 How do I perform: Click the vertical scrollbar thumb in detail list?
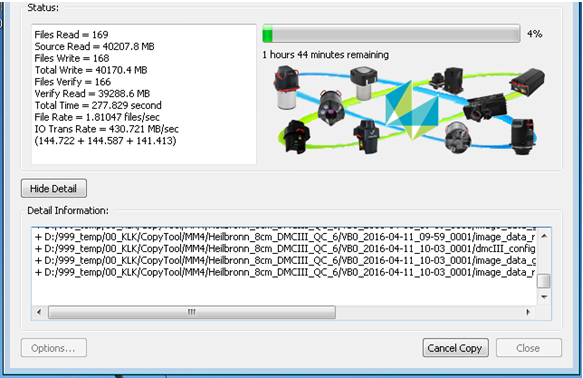point(544,281)
